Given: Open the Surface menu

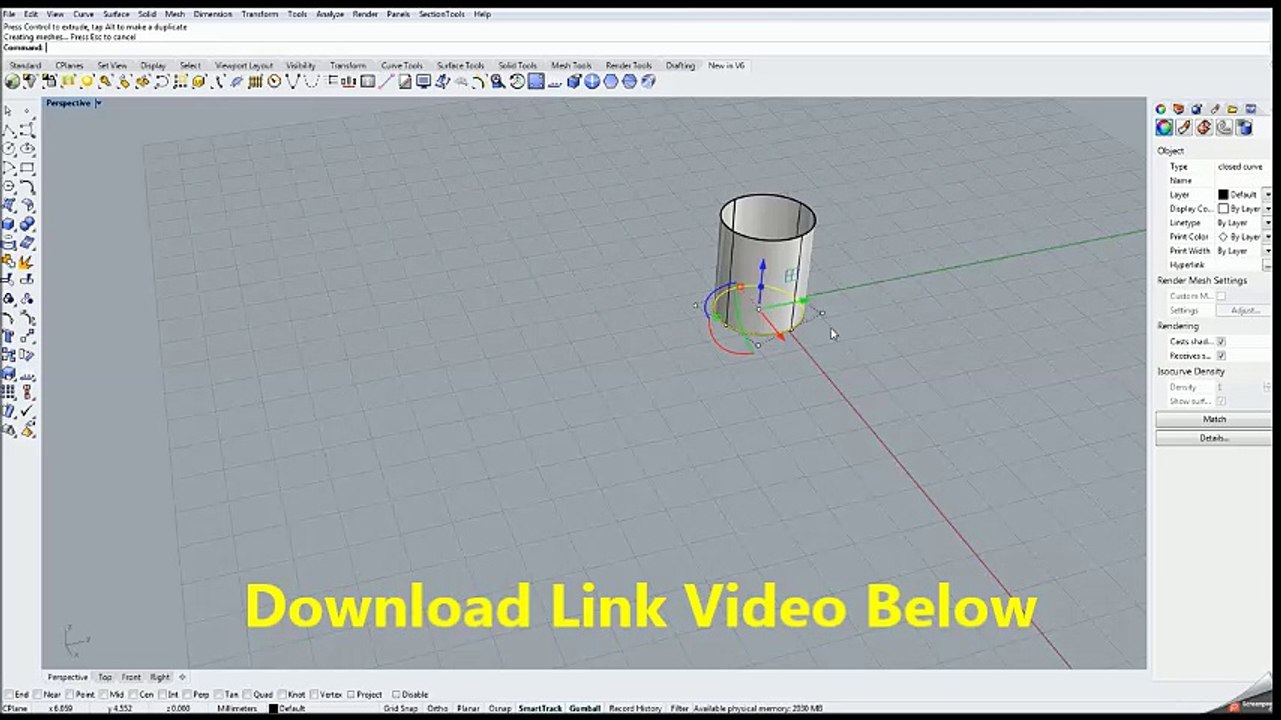Looking at the screenshot, I should (x=116, y=14).
